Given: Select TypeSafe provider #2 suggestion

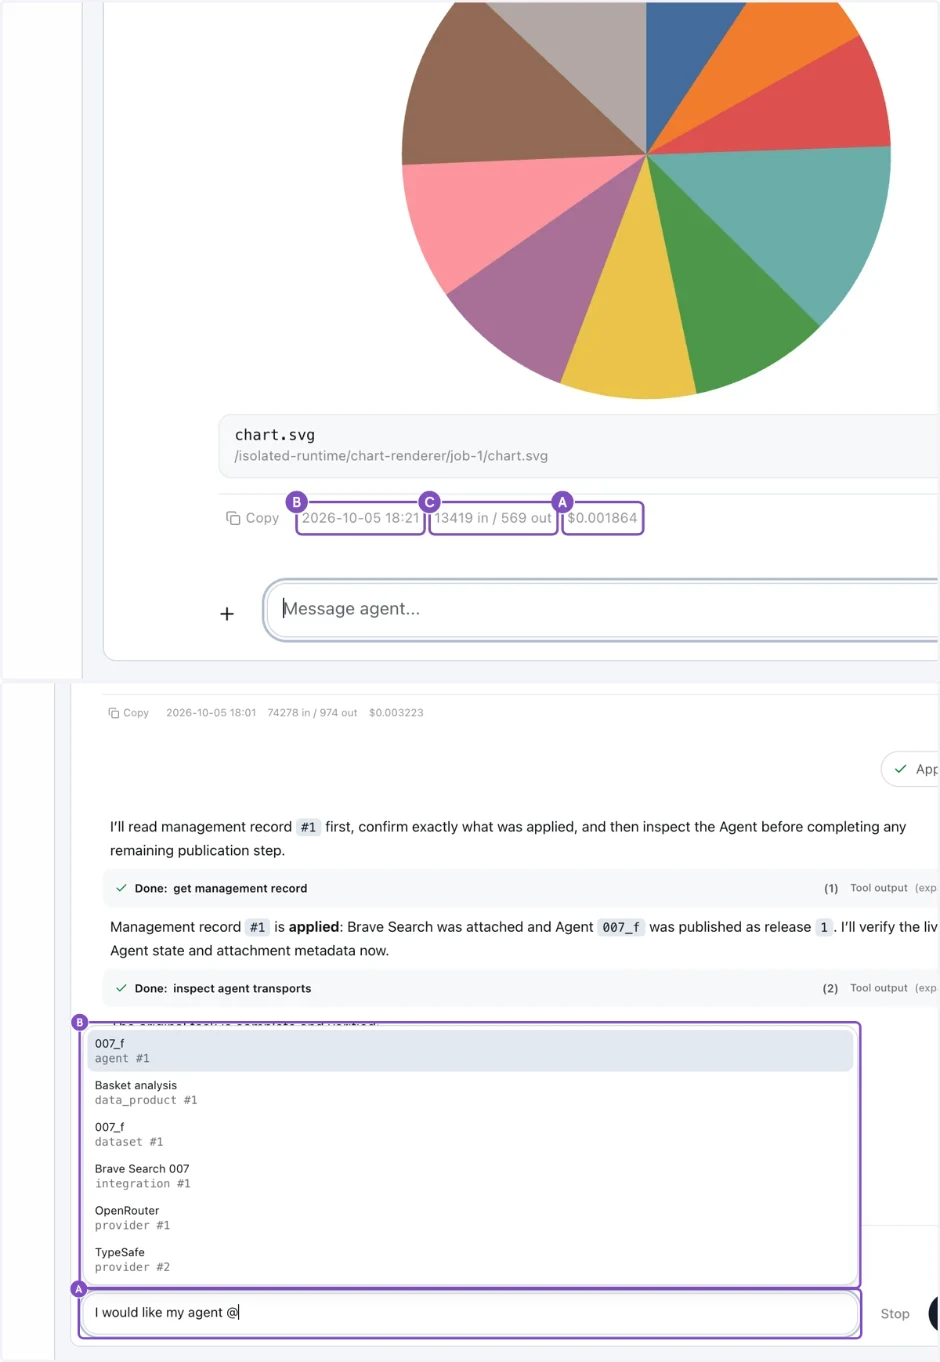Looking at the screenshot, I should coord(470,1260).
